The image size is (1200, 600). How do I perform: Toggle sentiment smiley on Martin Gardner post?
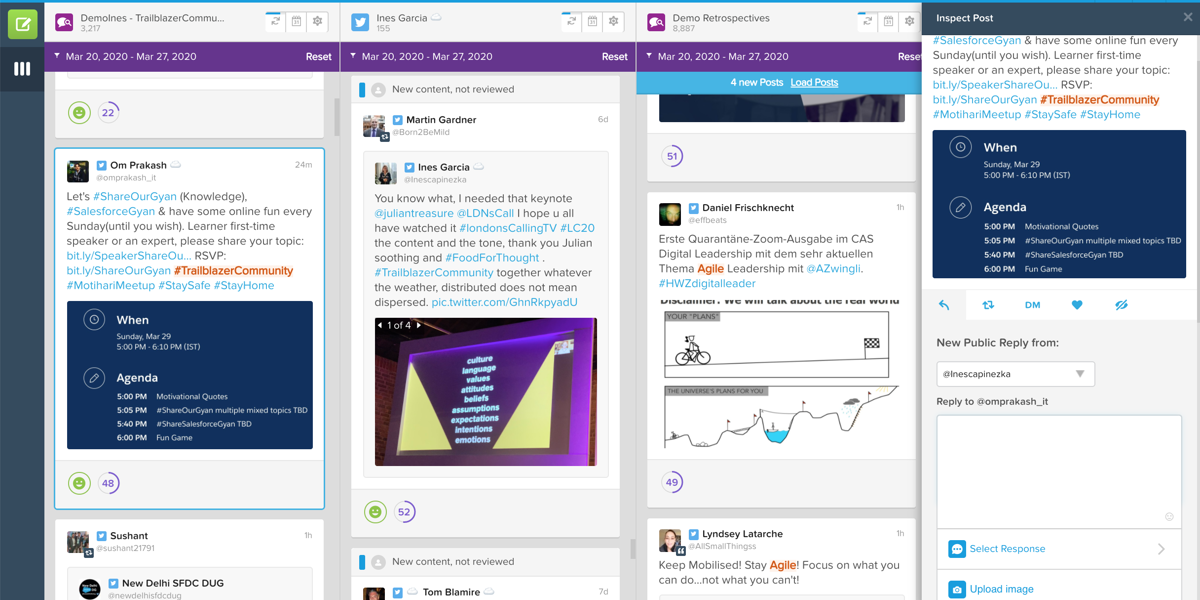tap(375, 512)
